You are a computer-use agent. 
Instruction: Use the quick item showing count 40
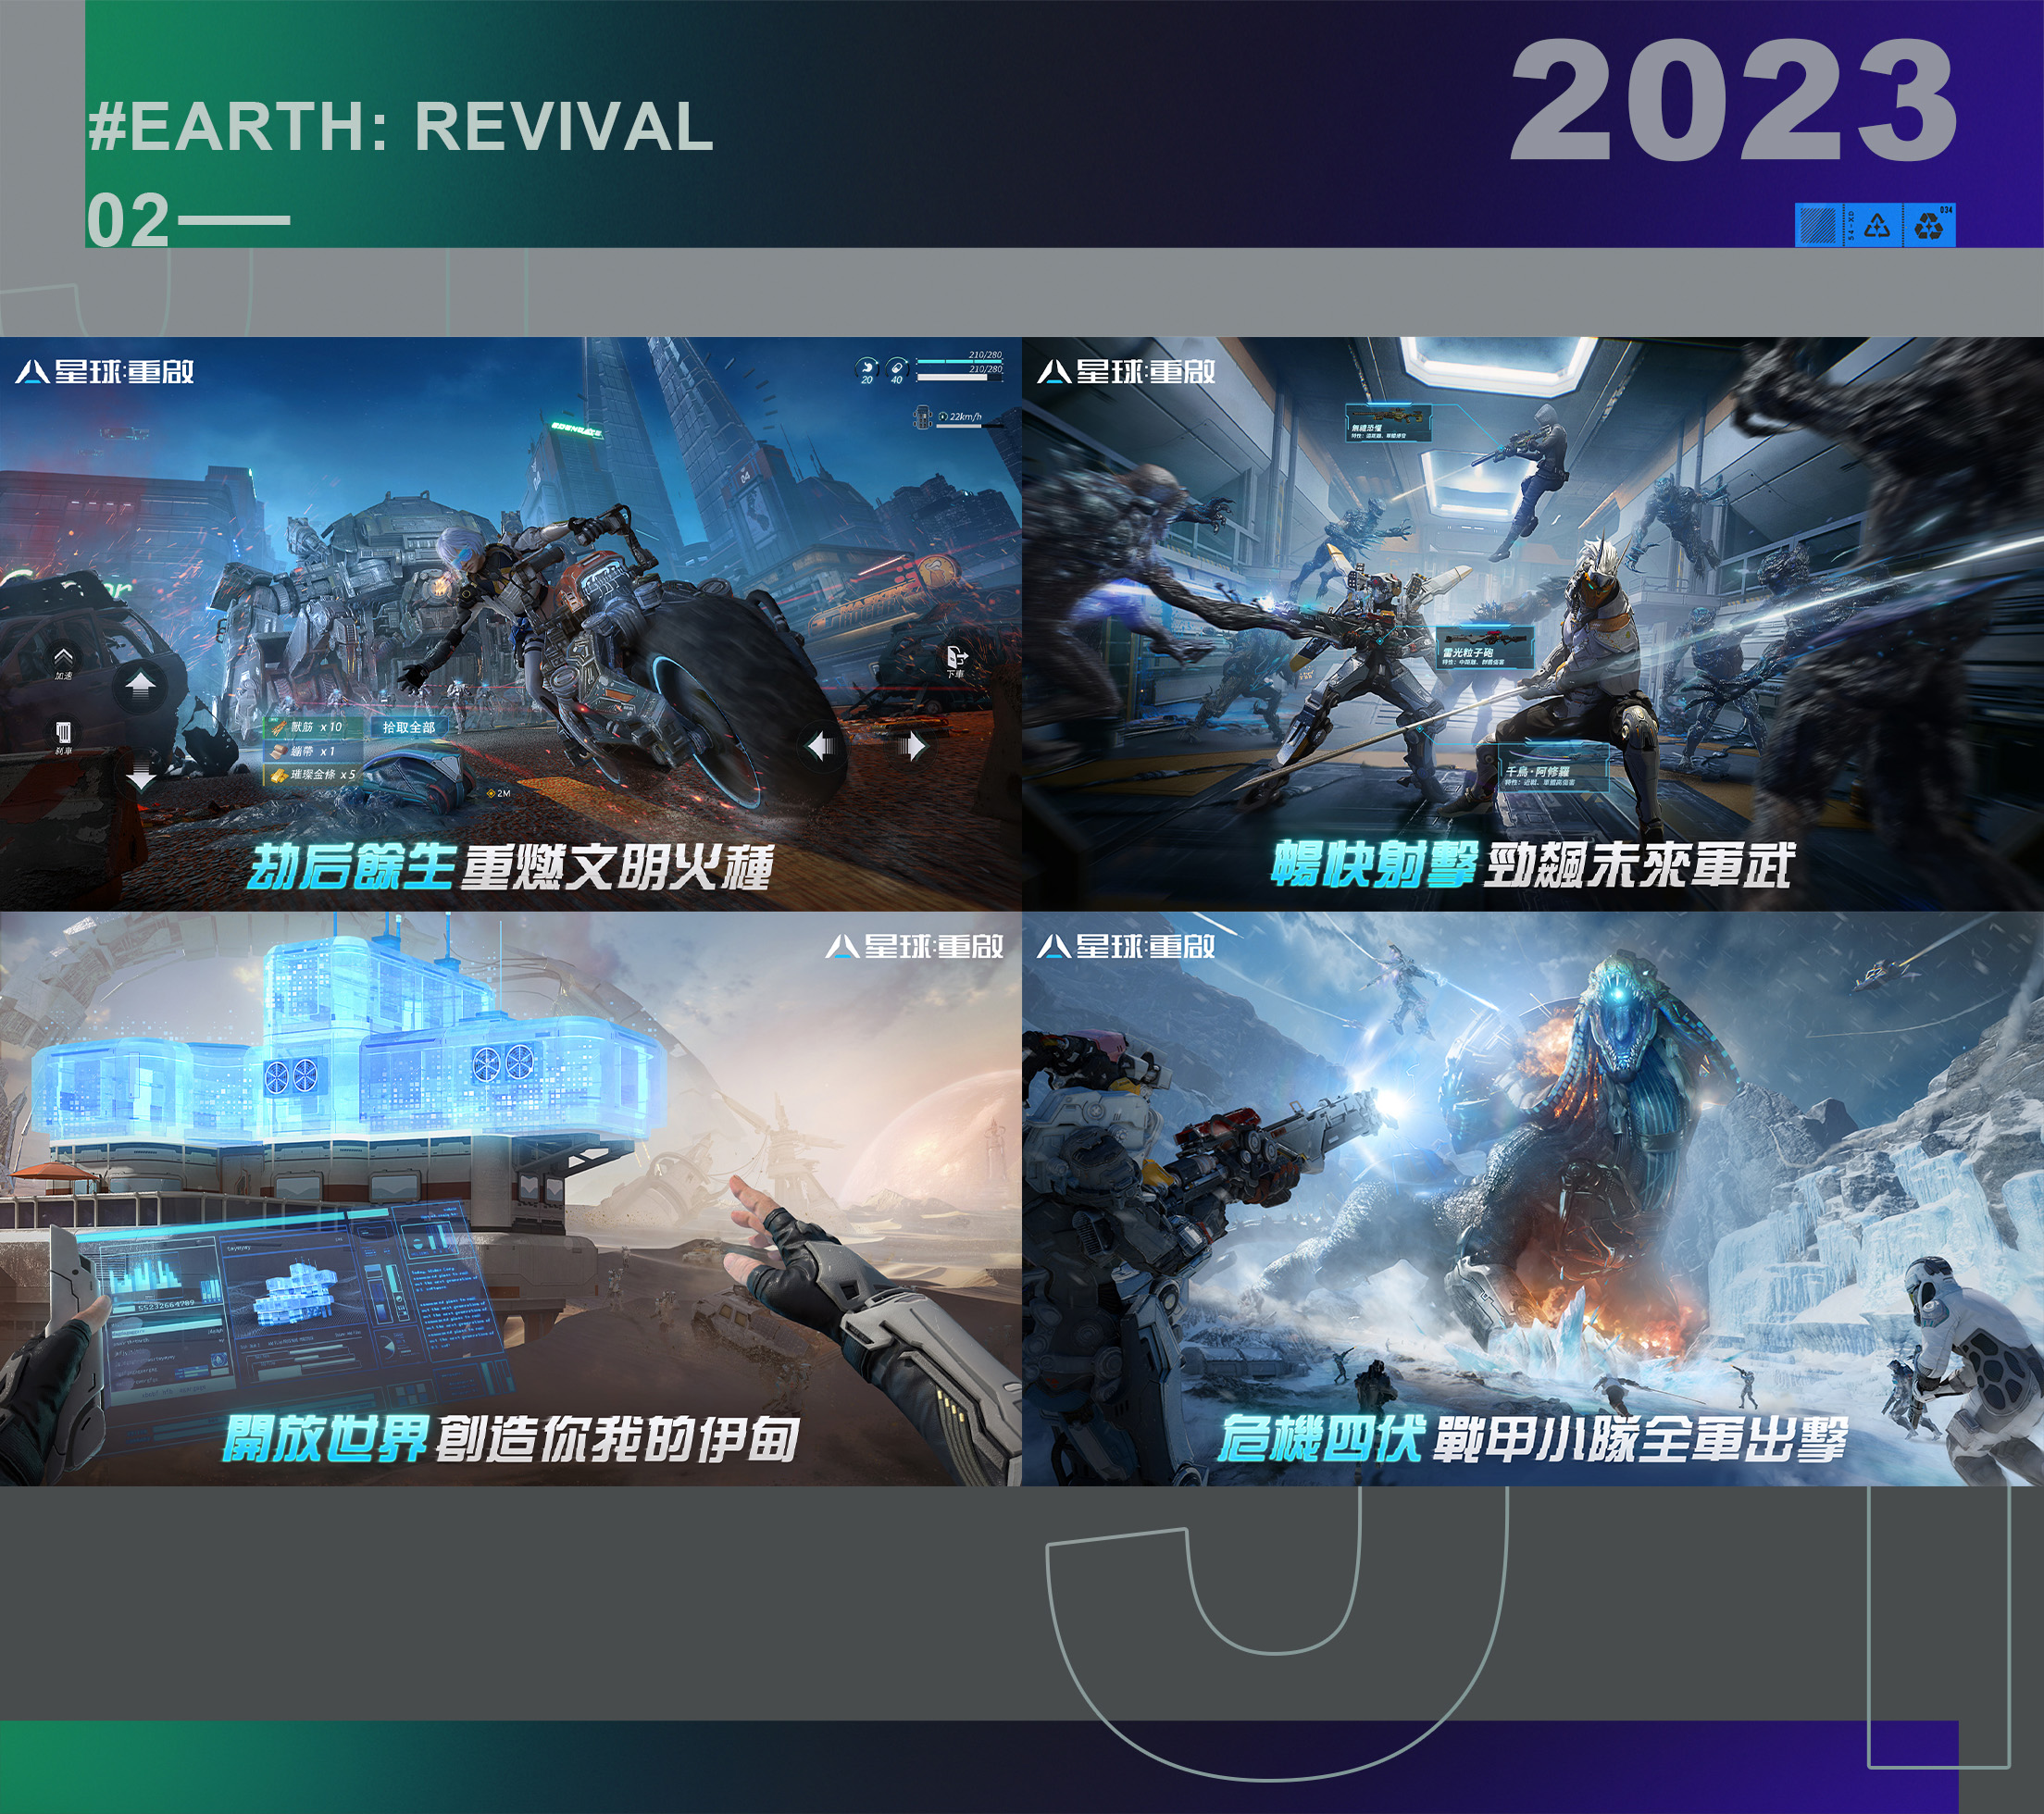click(897, 370)
